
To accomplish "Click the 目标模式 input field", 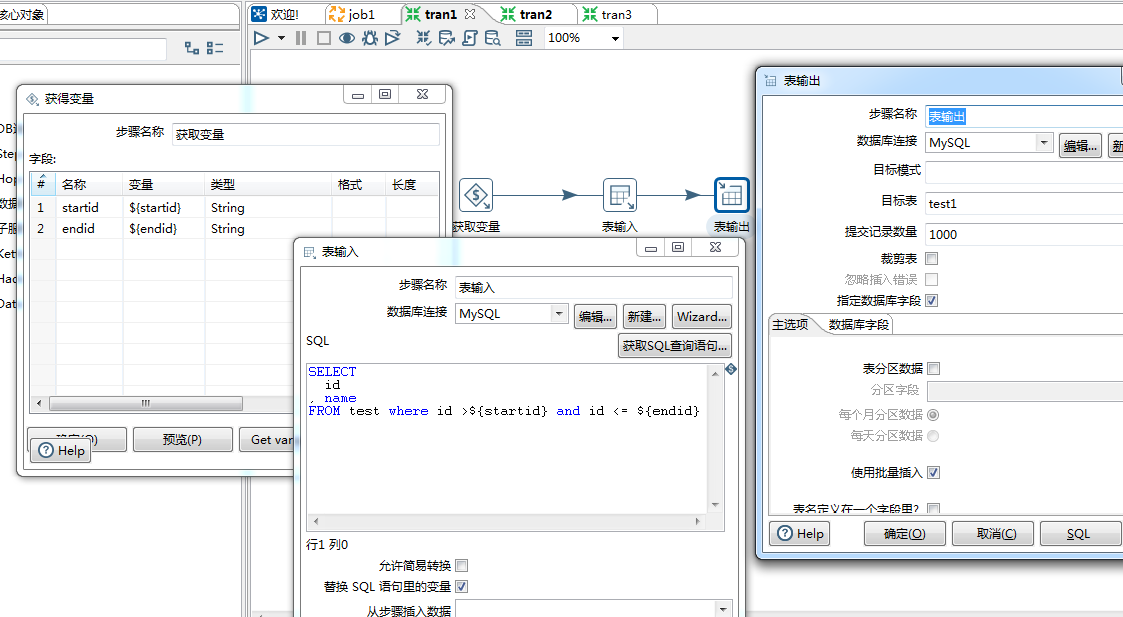I will point(1024,172).
